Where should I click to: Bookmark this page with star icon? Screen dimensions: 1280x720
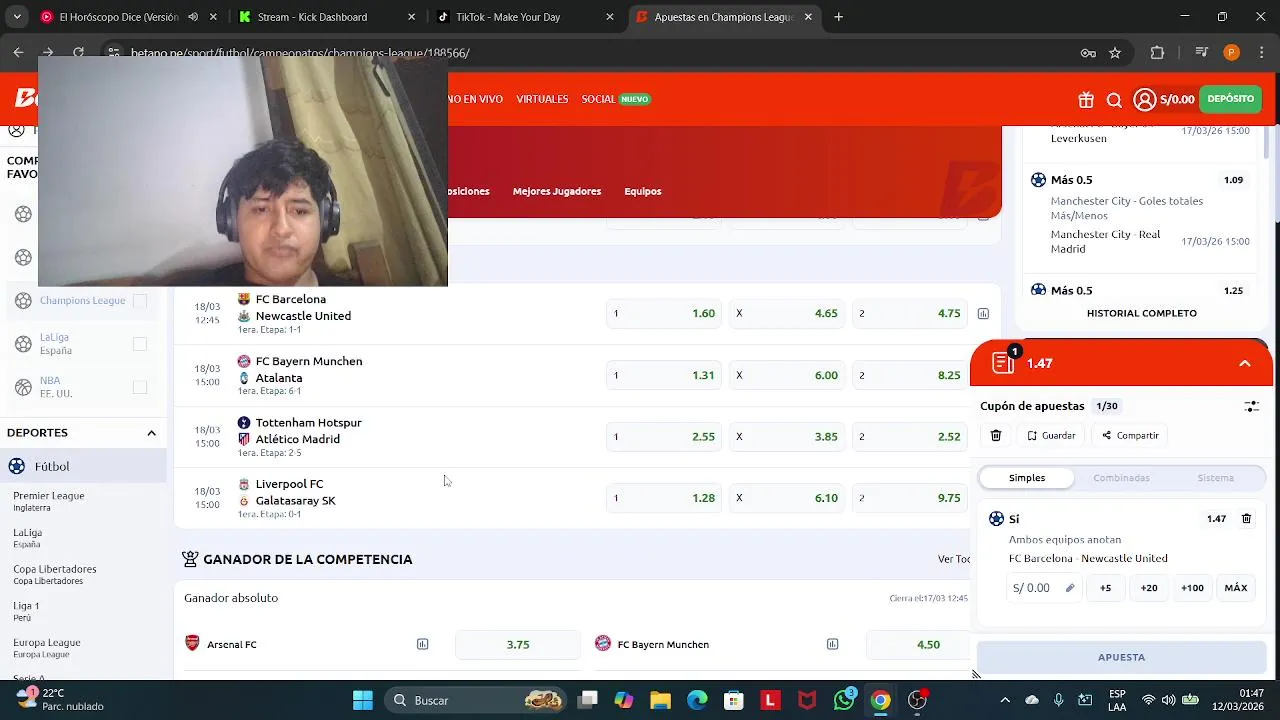click(x=1115, y=53)
